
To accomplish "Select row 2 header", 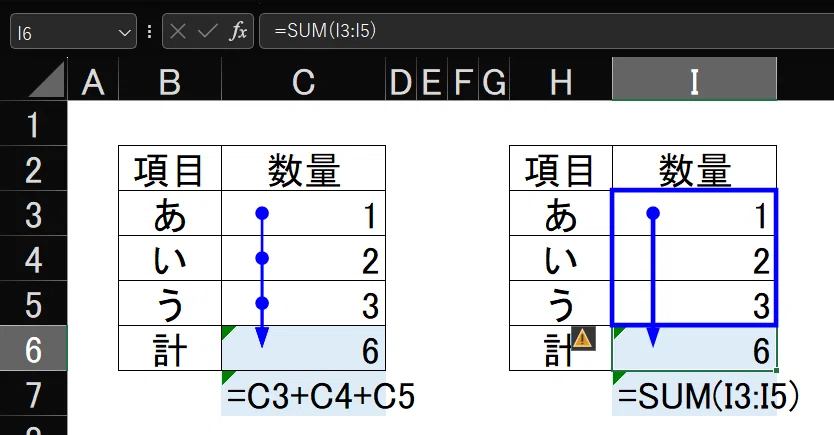I will [34, 169].
